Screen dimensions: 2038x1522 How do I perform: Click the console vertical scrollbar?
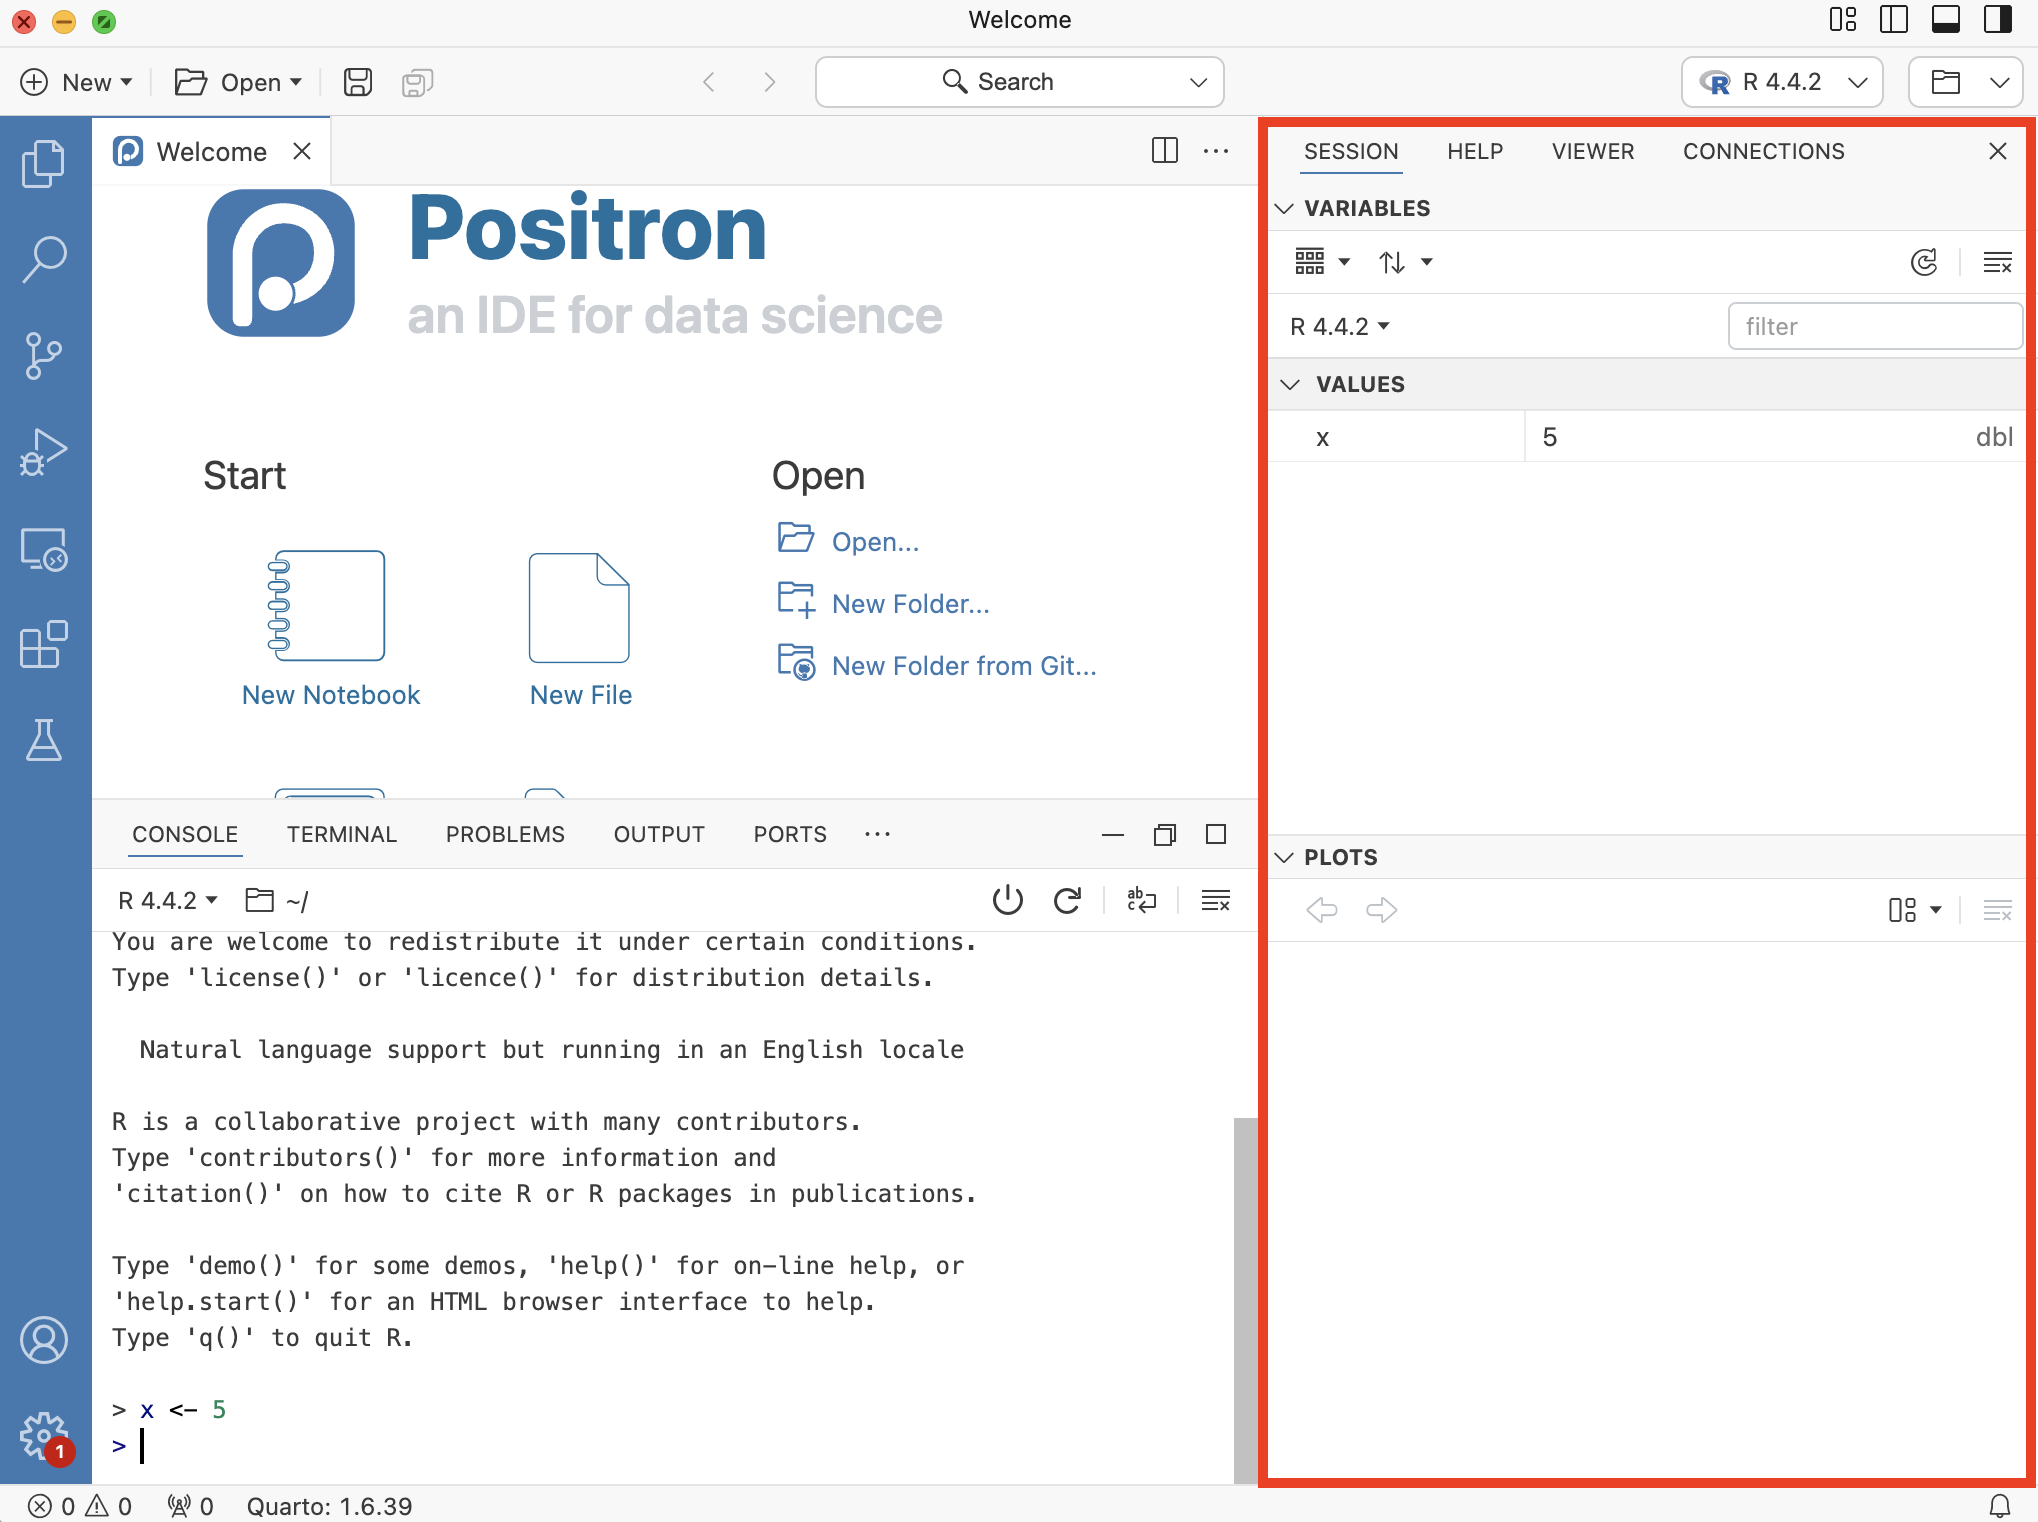coord(1245,1300)
